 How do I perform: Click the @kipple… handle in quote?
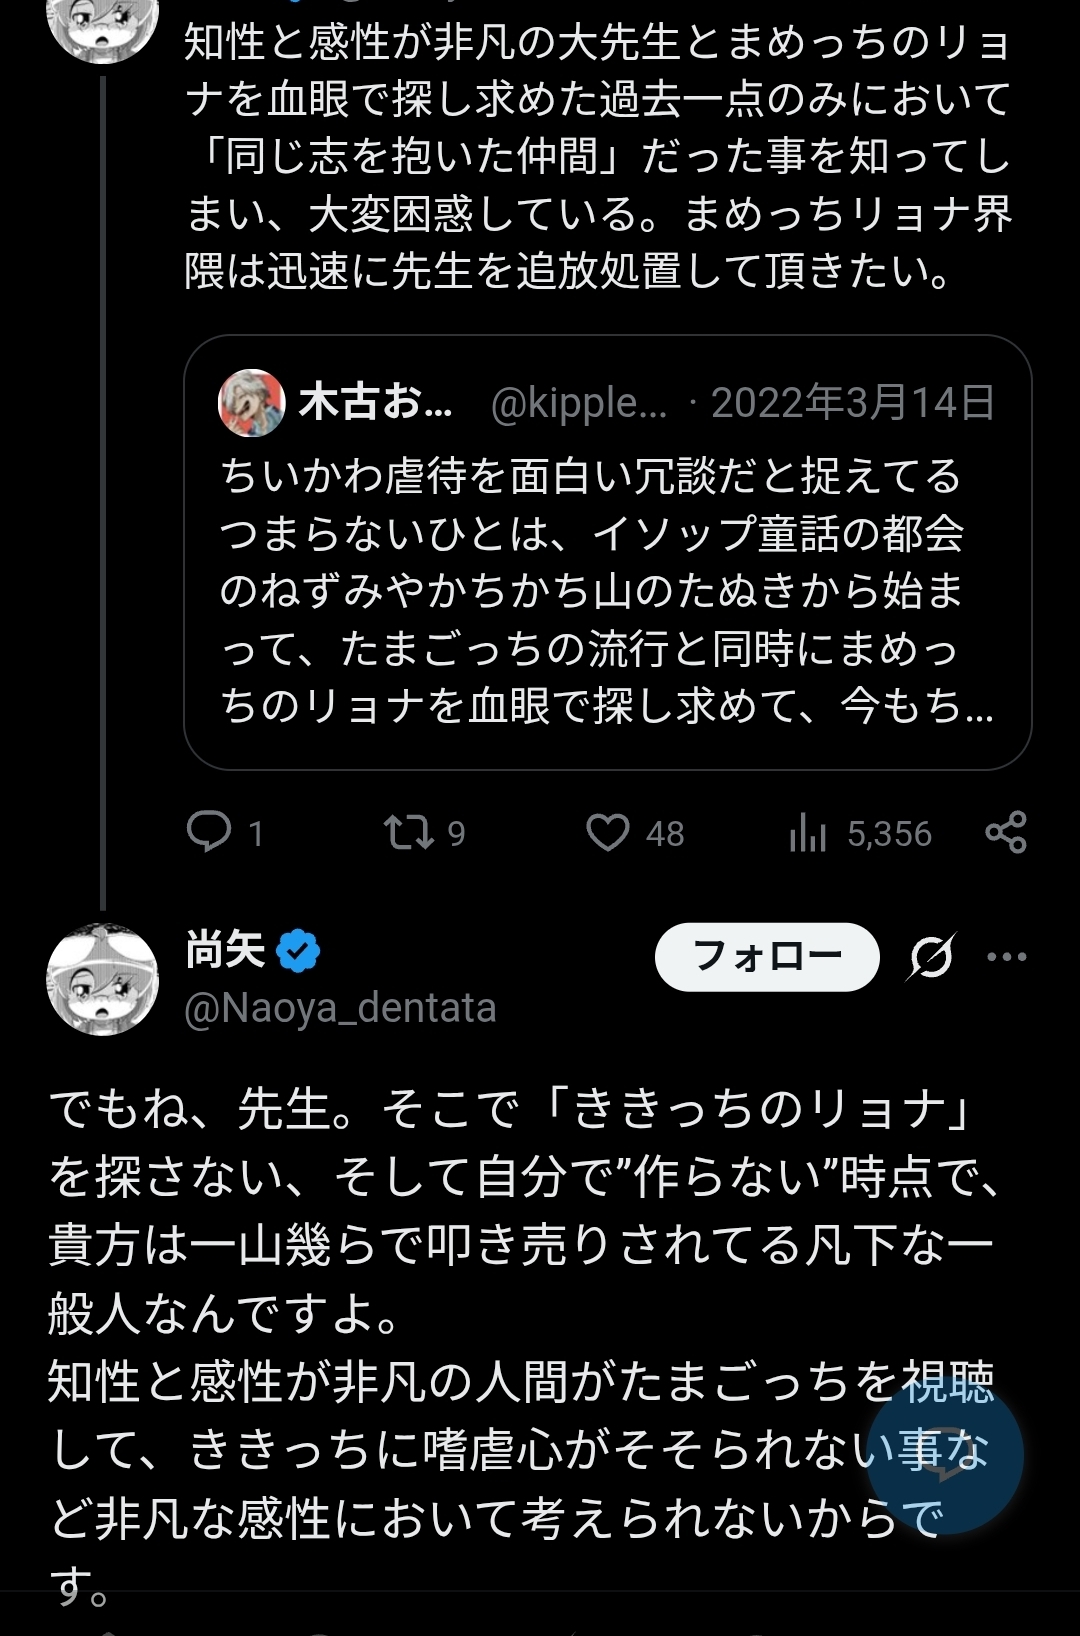coord(578,403)
